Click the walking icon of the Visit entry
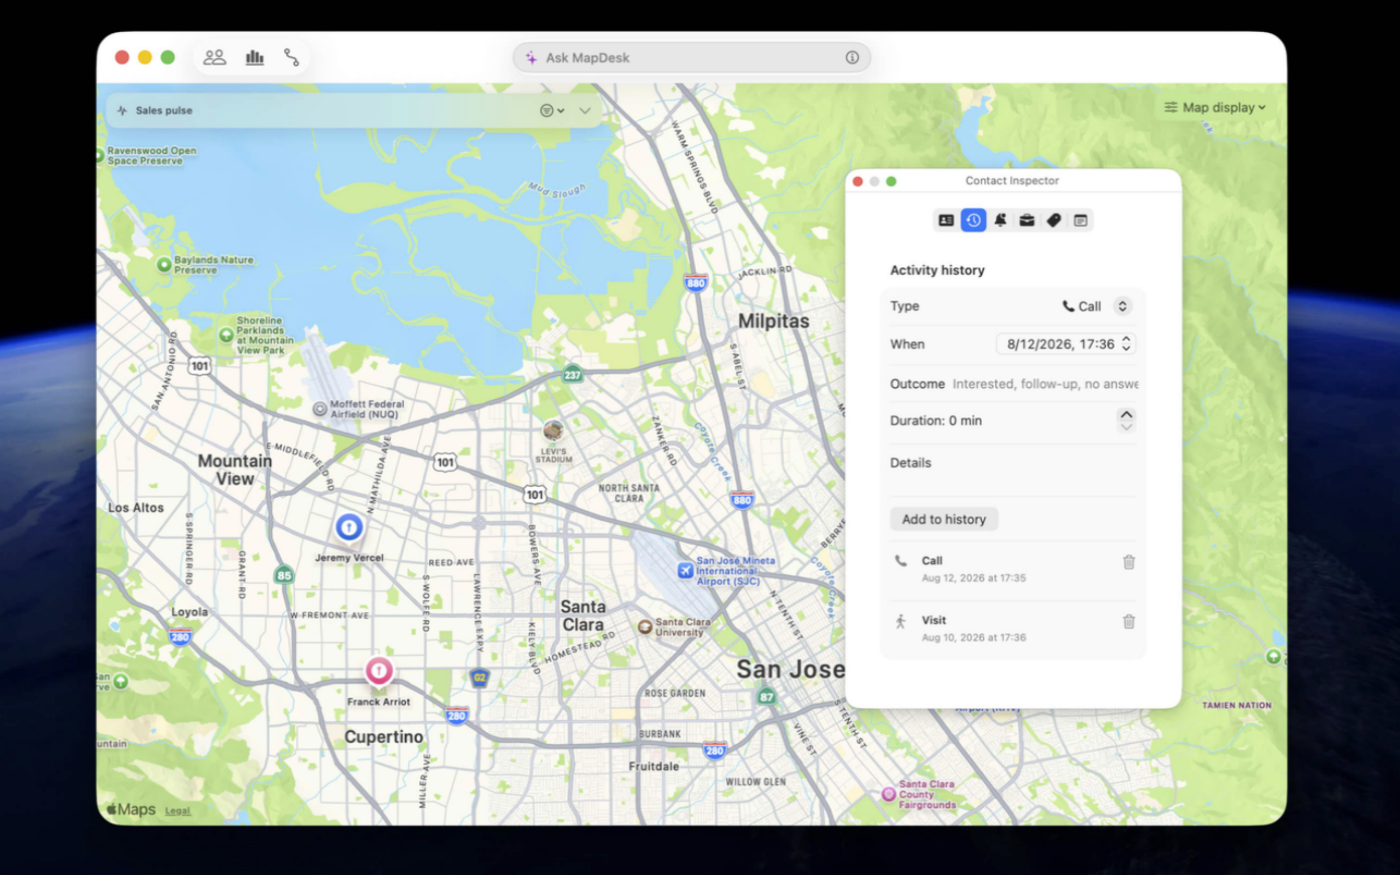 (x=901, y=621)
